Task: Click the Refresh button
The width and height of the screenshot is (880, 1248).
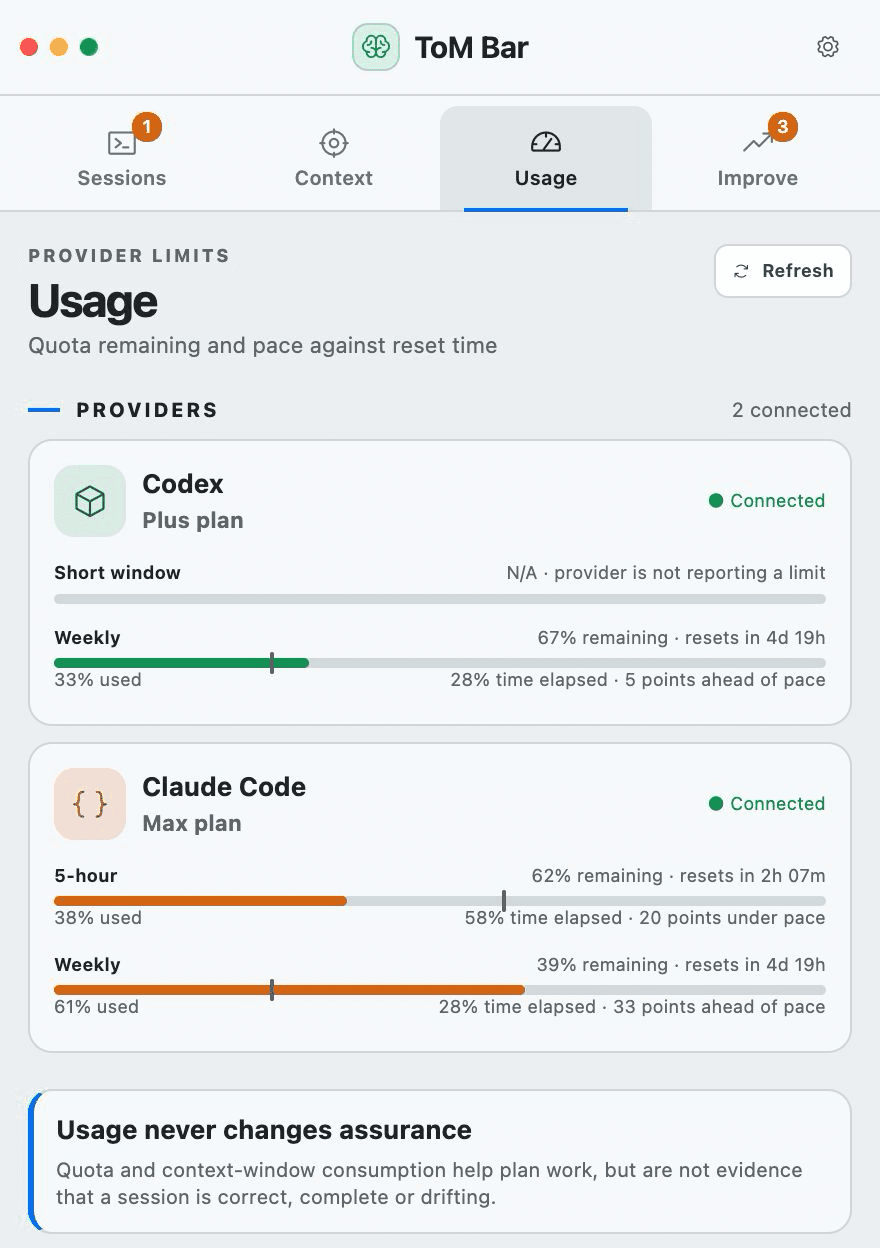Action: pyautogui.click(x=783, y=271)
